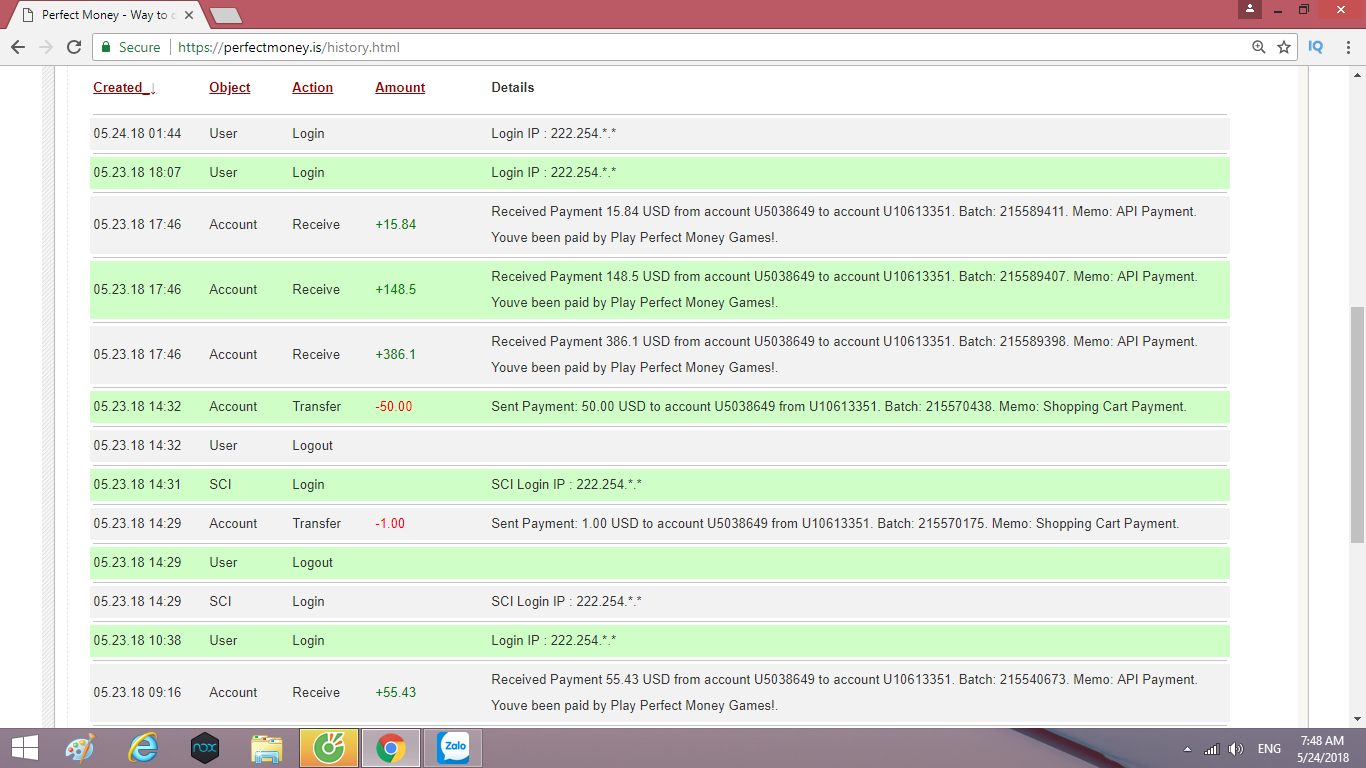
Task: Switch to Chrome in the taskbar
Action: click(391, 748)
